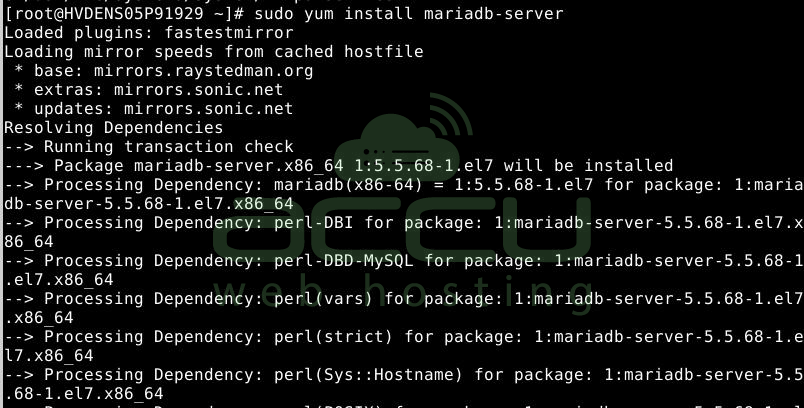Click 'Loaded plugins: fastestmirror' line
The image size is (804, 408).
point(149,33)
